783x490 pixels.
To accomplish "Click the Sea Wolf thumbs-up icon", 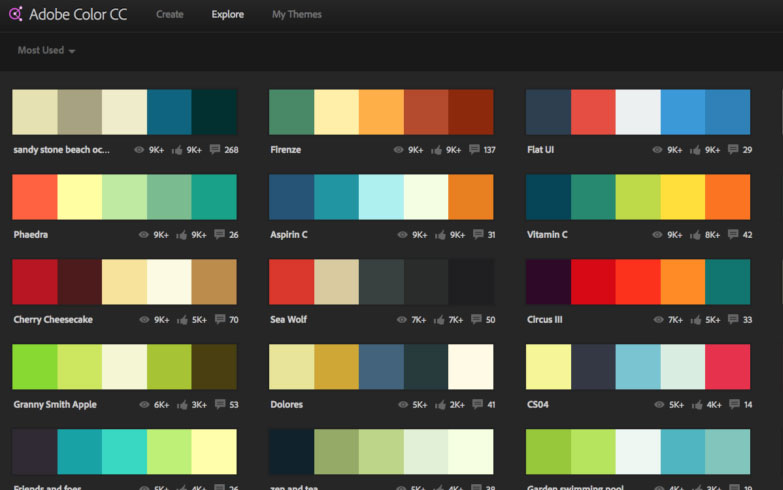I will 439,319.
